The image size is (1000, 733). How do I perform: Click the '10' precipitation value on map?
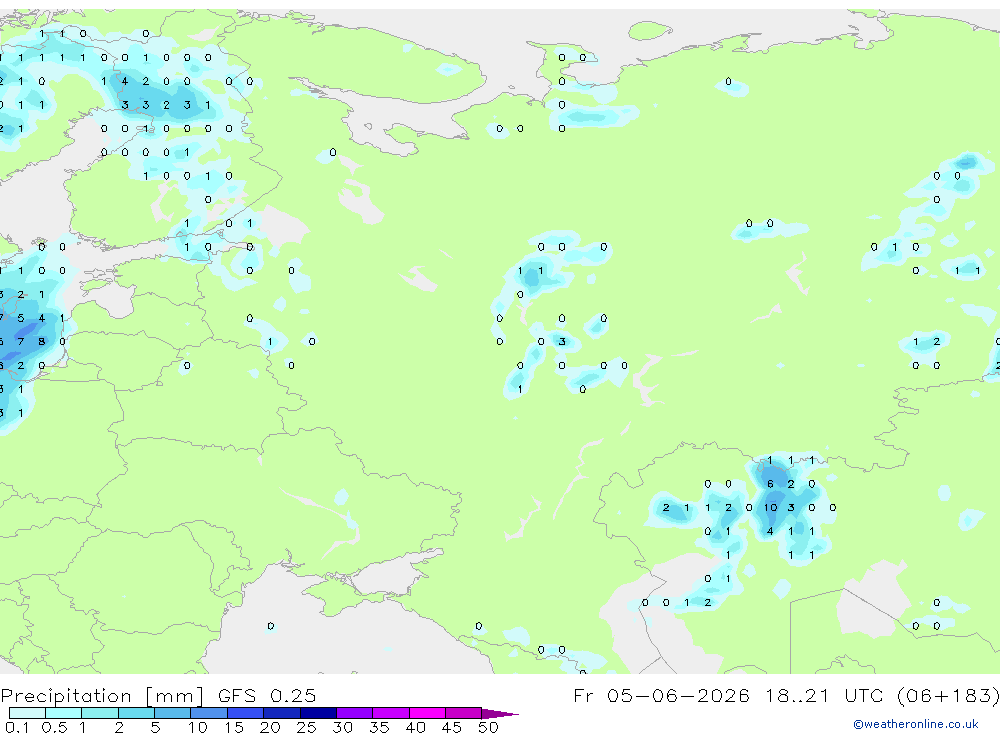coord(770,508)
